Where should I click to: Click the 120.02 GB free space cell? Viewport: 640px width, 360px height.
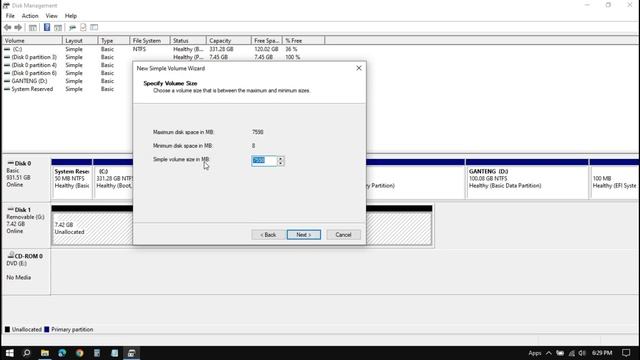point(266,49)
